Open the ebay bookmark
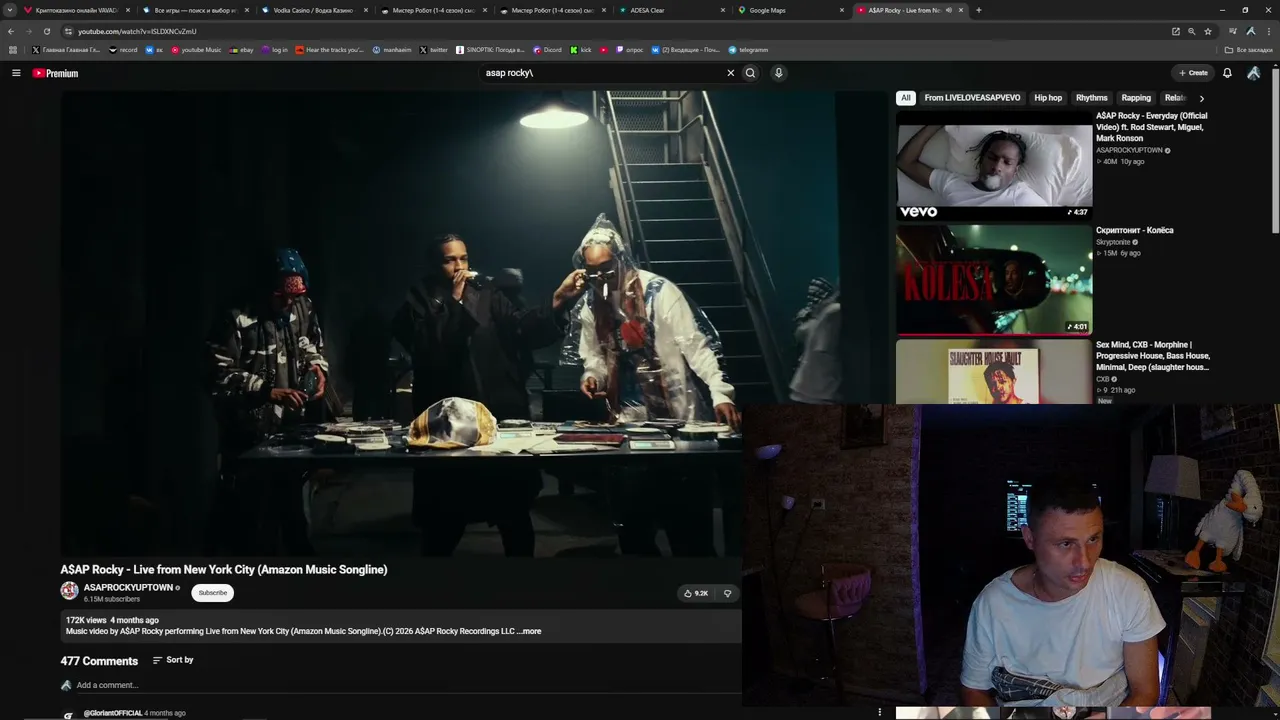This screenshot has height=720, width=1280. coord(241,50)
